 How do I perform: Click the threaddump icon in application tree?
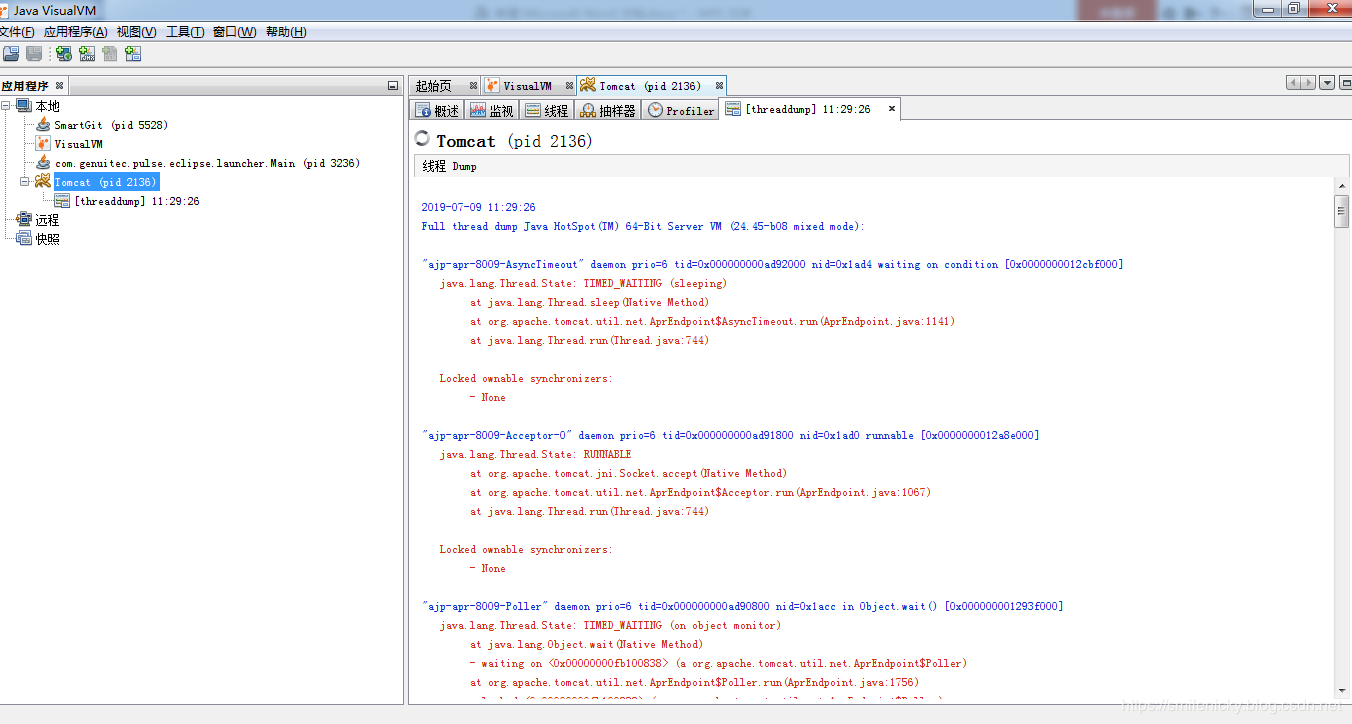tap(62, 201)
